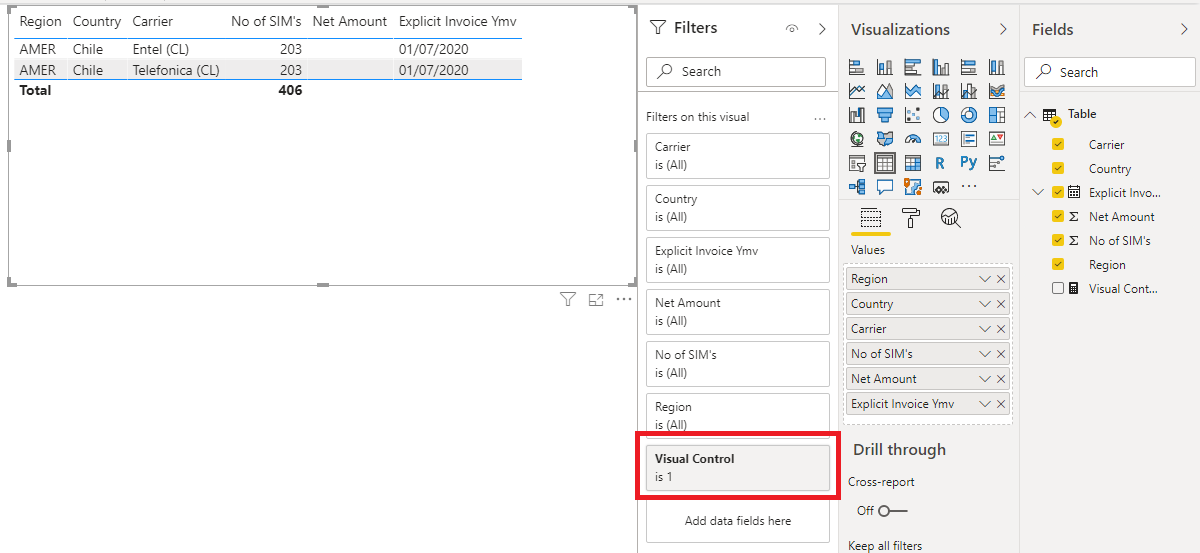The height and width of the screenshot is (553, 1200).
Task: Select the globe map visualization
Action: [857, 139]
